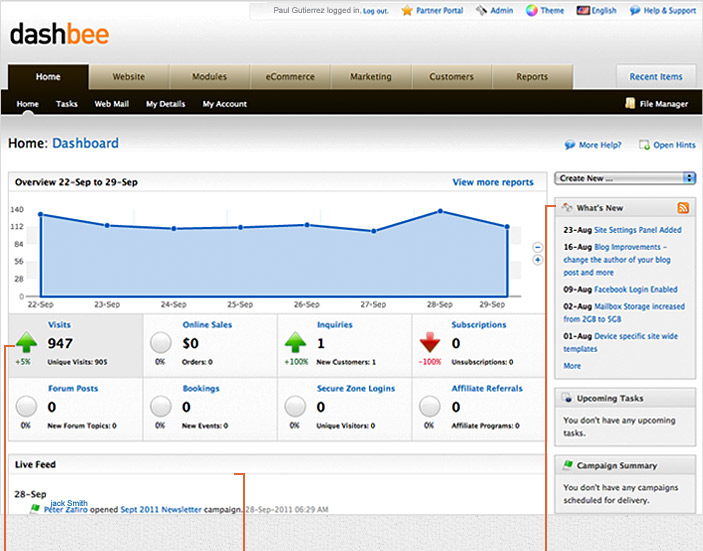Click the Log out link
703x551 pixels.
[376, 11]
